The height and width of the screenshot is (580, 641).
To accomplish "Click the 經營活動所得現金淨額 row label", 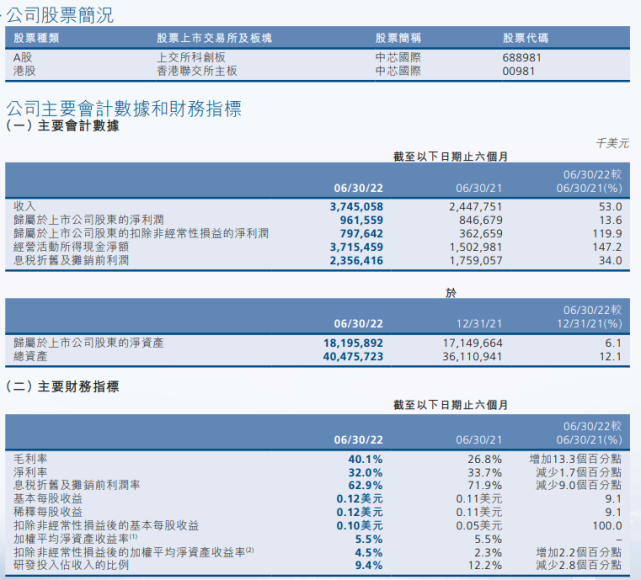I will pos(72,246).
